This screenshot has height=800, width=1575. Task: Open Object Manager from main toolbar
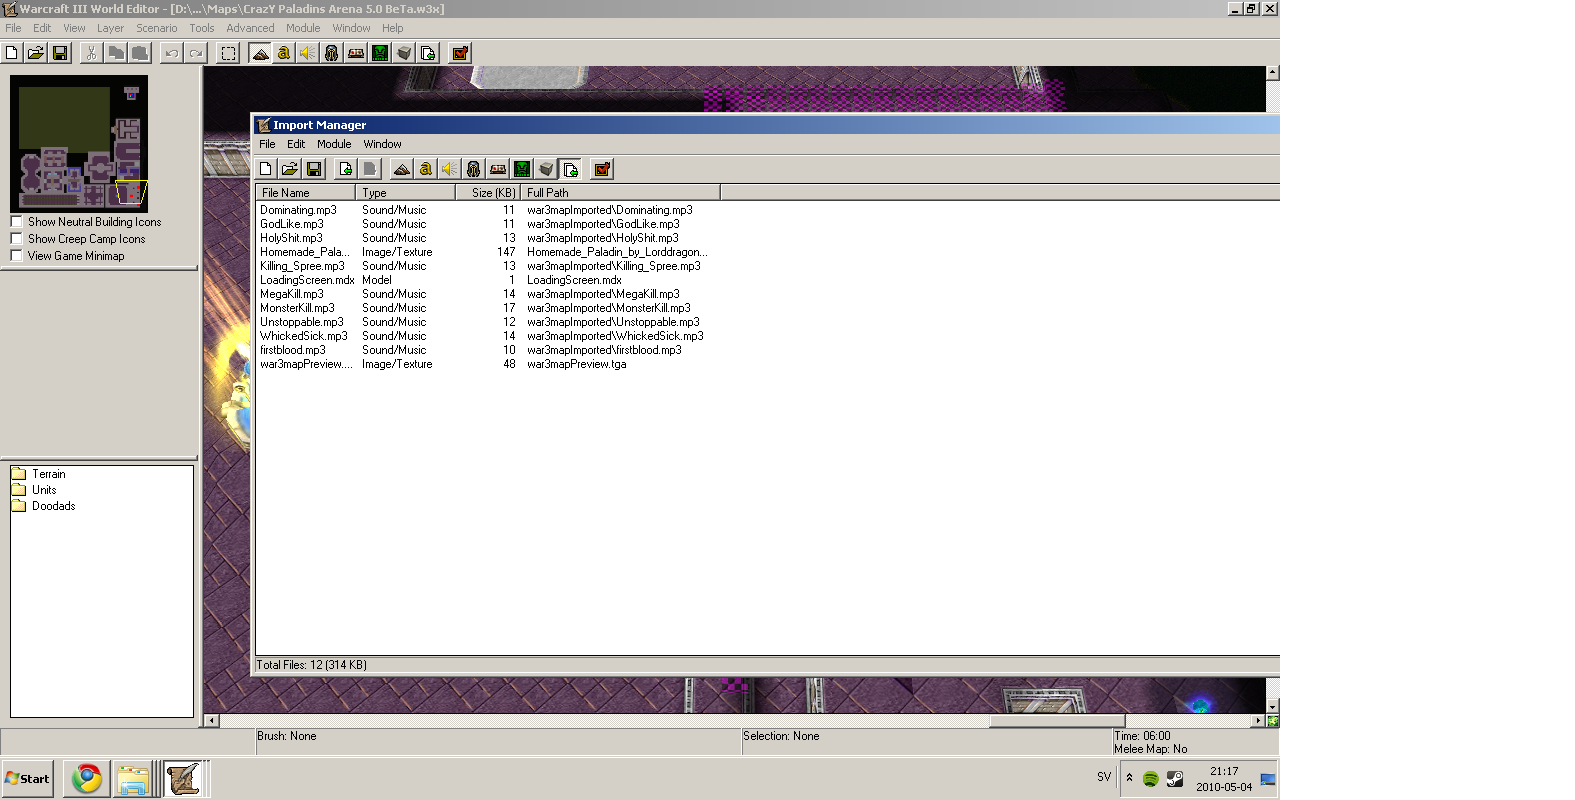click(404, 53)
